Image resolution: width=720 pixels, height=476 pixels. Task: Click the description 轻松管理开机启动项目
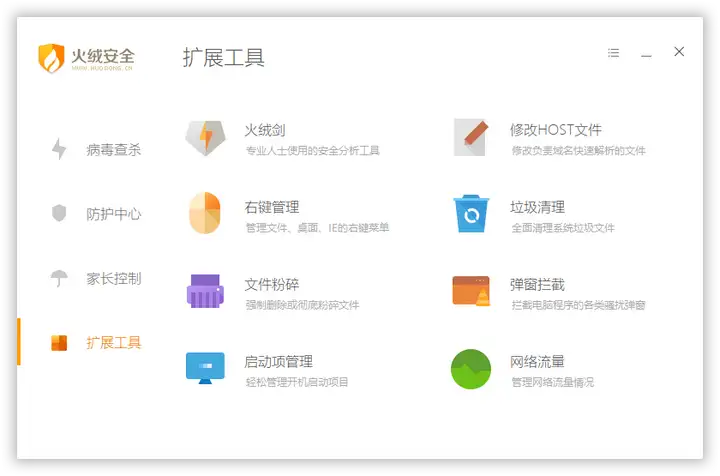click(x=297, y=382)
